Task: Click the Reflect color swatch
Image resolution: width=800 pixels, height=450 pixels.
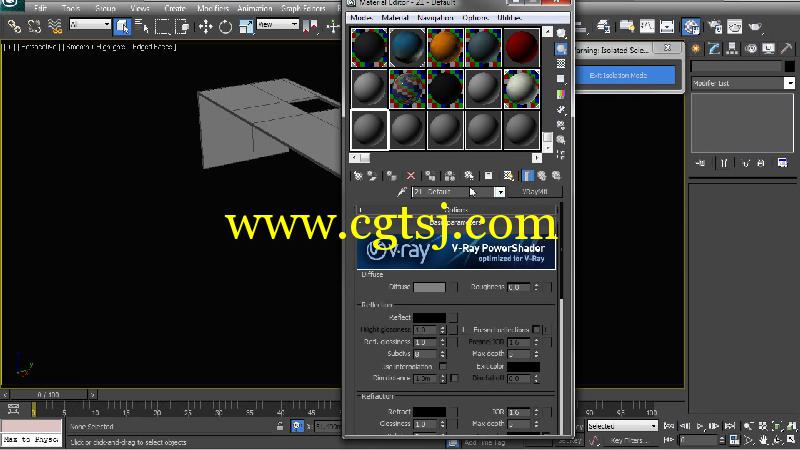Action: point(429,317)
